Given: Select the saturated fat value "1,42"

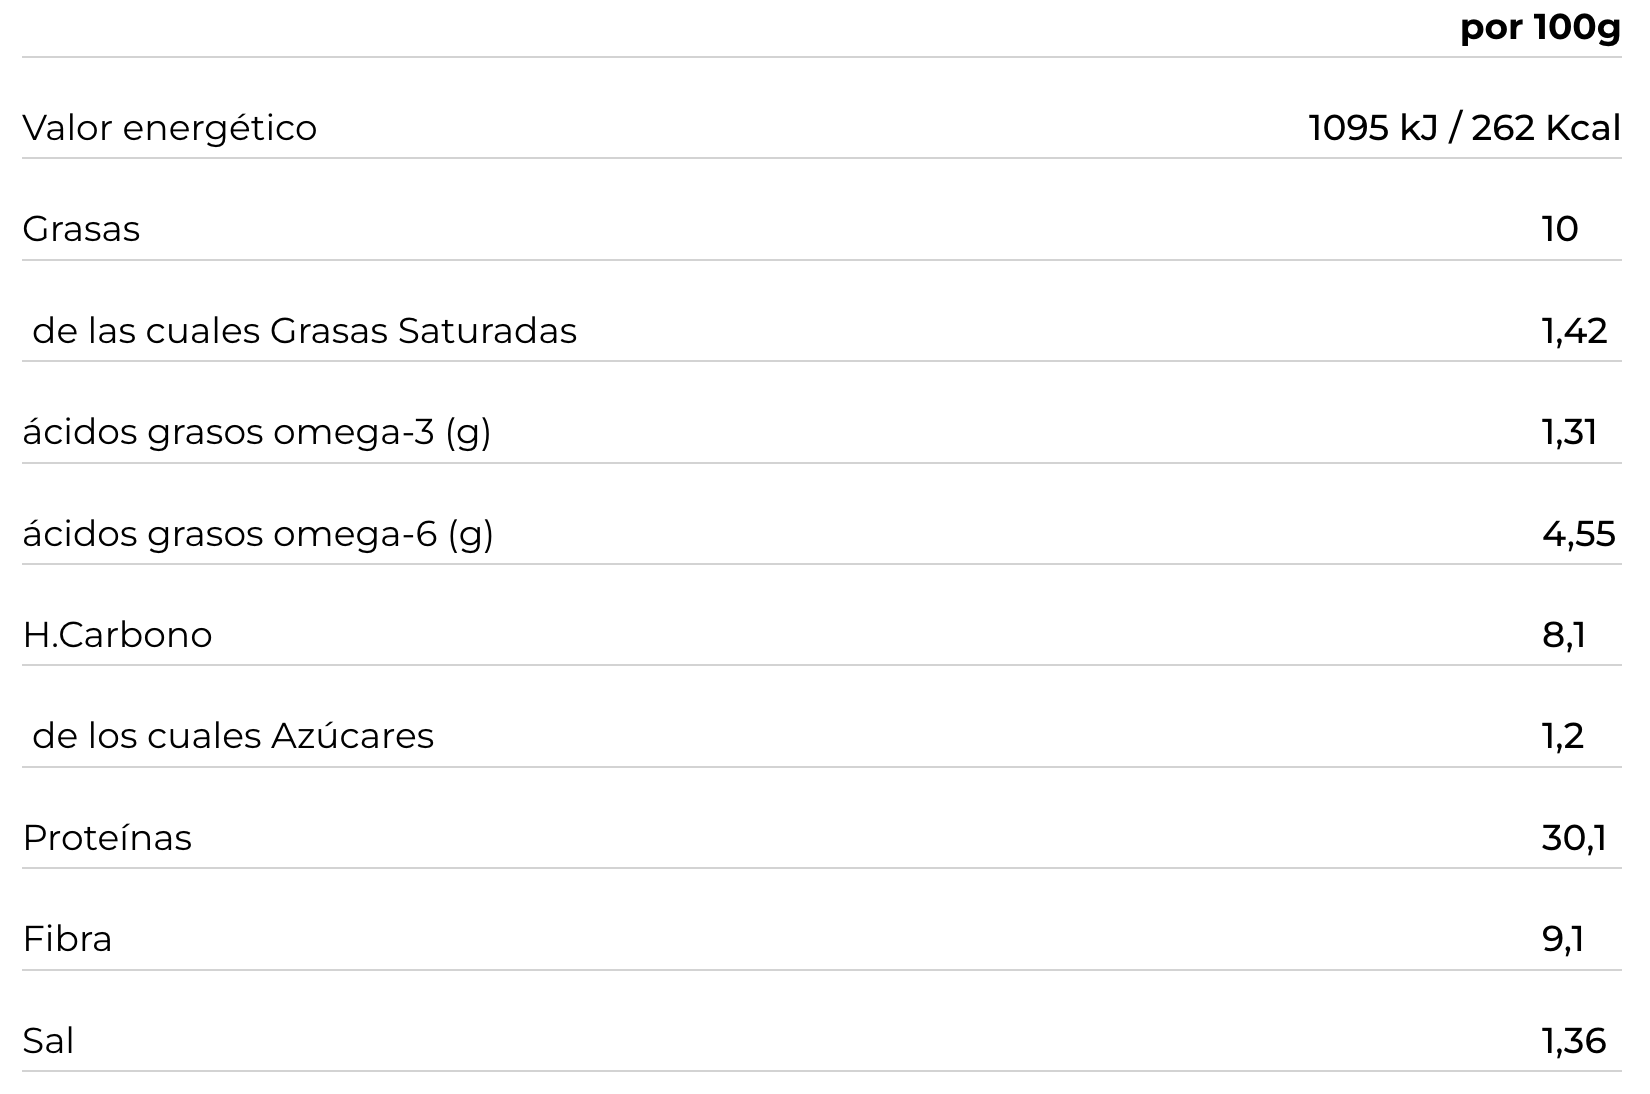Looking at the screenshot, I should coord(1574,331).
